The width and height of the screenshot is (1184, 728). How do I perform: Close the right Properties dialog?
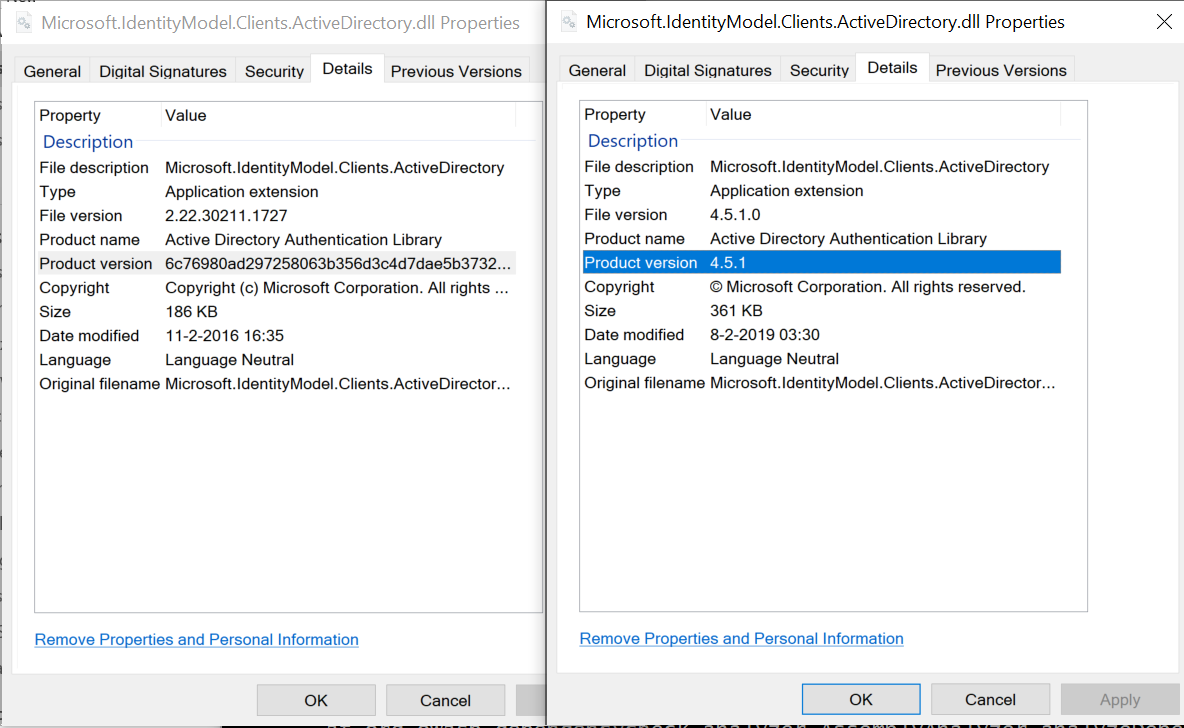pos(1163,20)
